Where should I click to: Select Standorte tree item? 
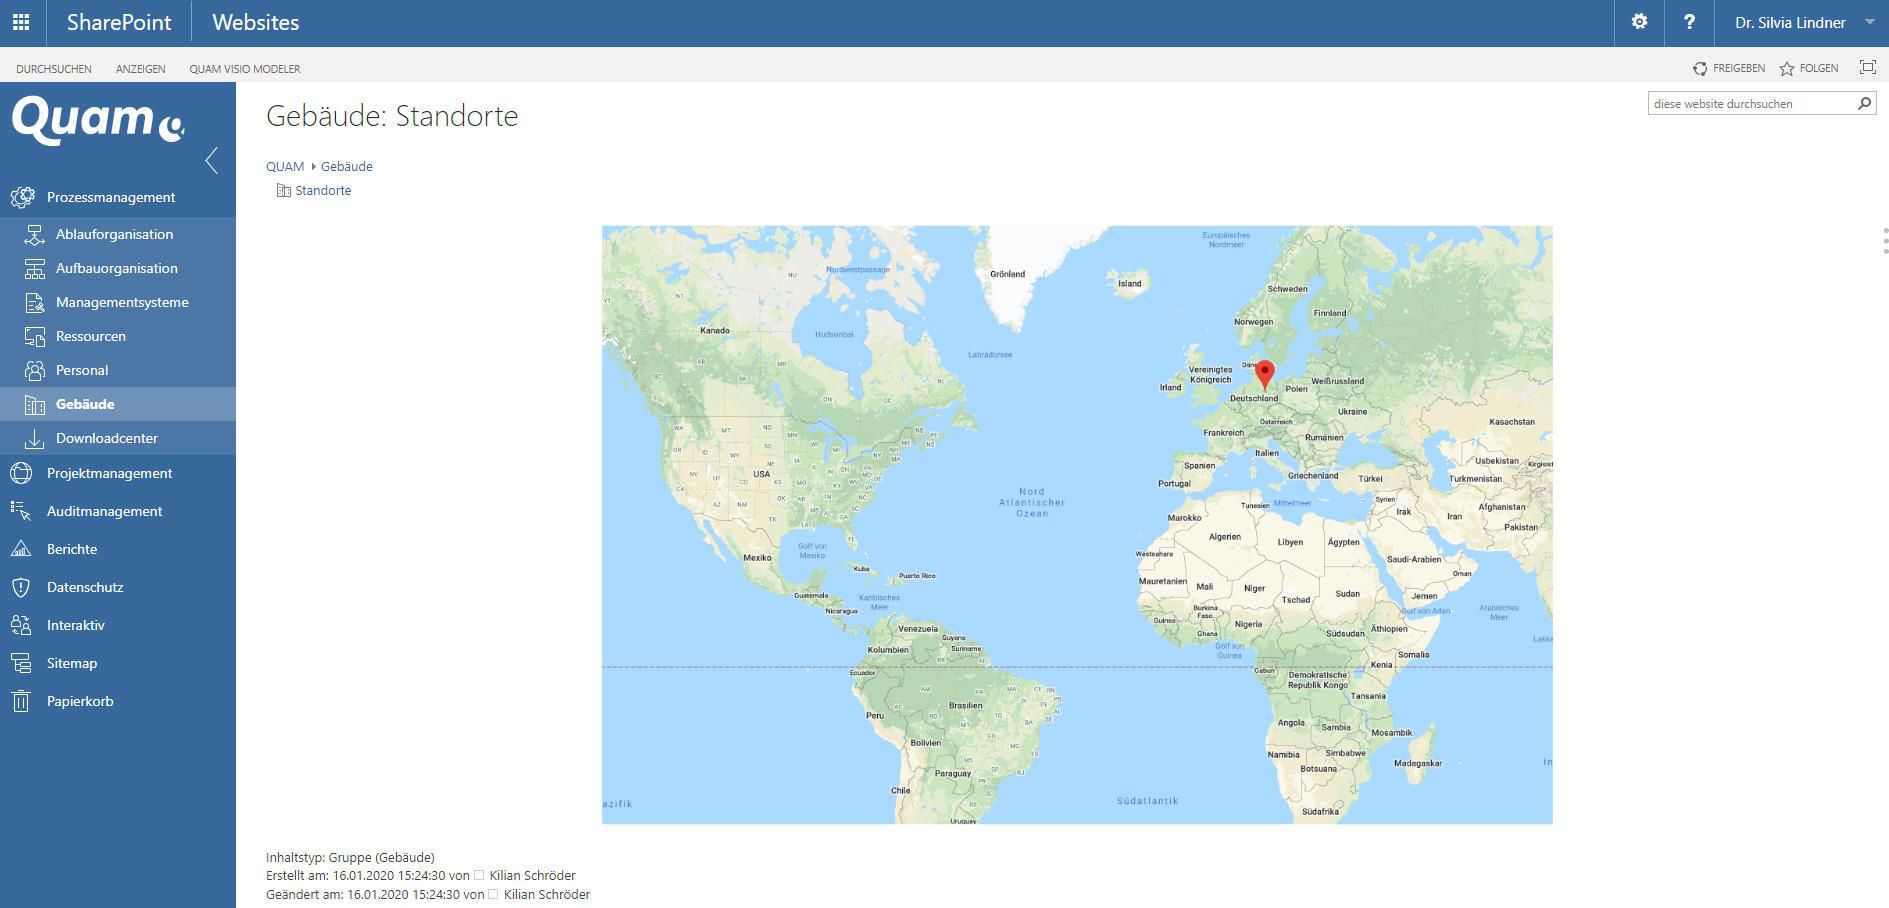pyautogui.click(x=323, y=190)
